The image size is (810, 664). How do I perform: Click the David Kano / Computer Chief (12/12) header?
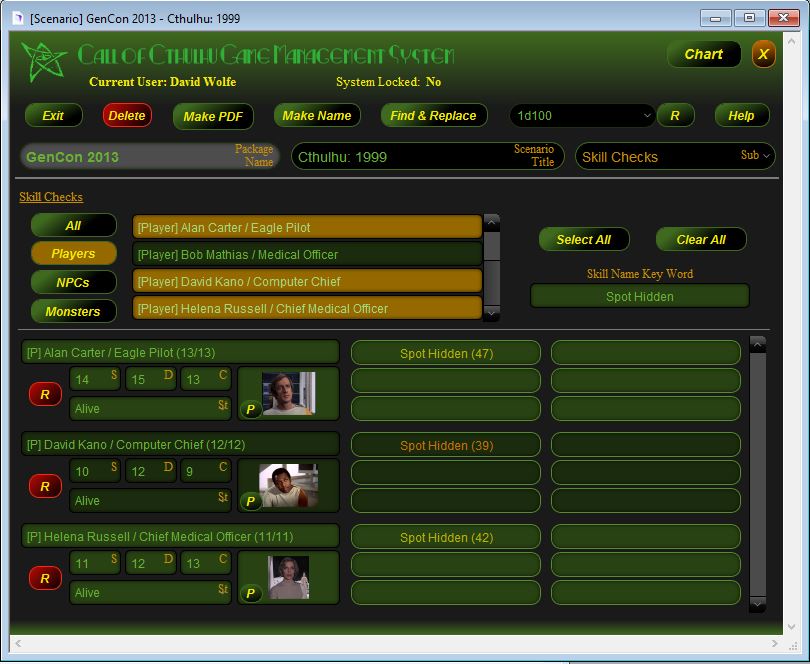click(x=180, y=444)
